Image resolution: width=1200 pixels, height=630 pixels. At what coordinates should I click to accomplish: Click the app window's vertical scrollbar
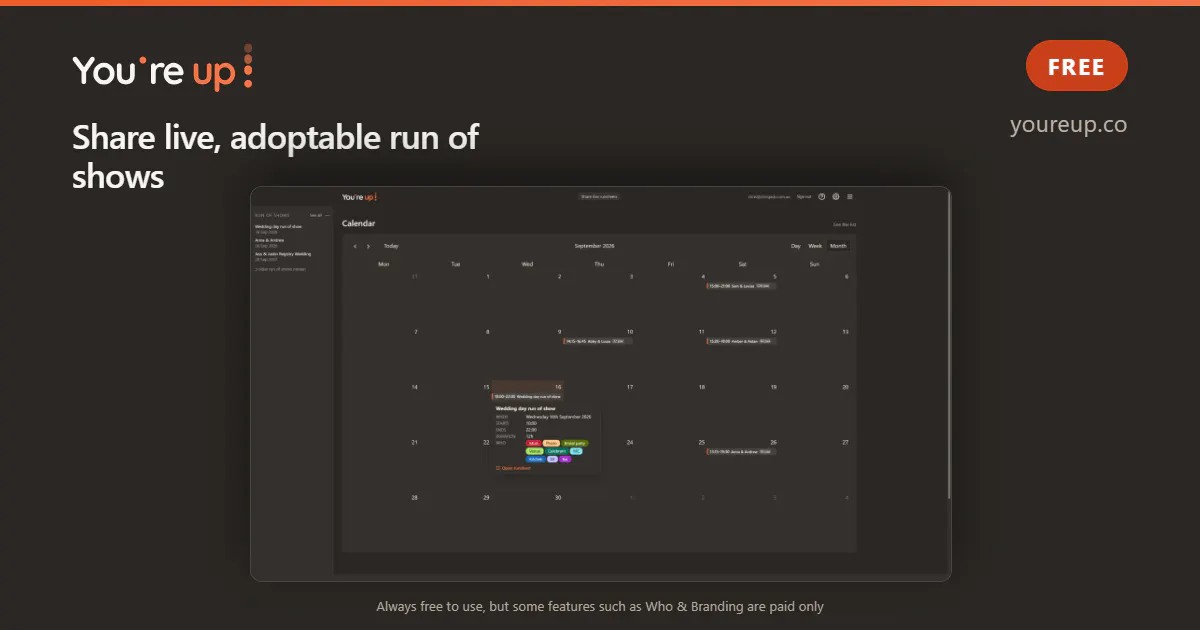coord(948,346)
